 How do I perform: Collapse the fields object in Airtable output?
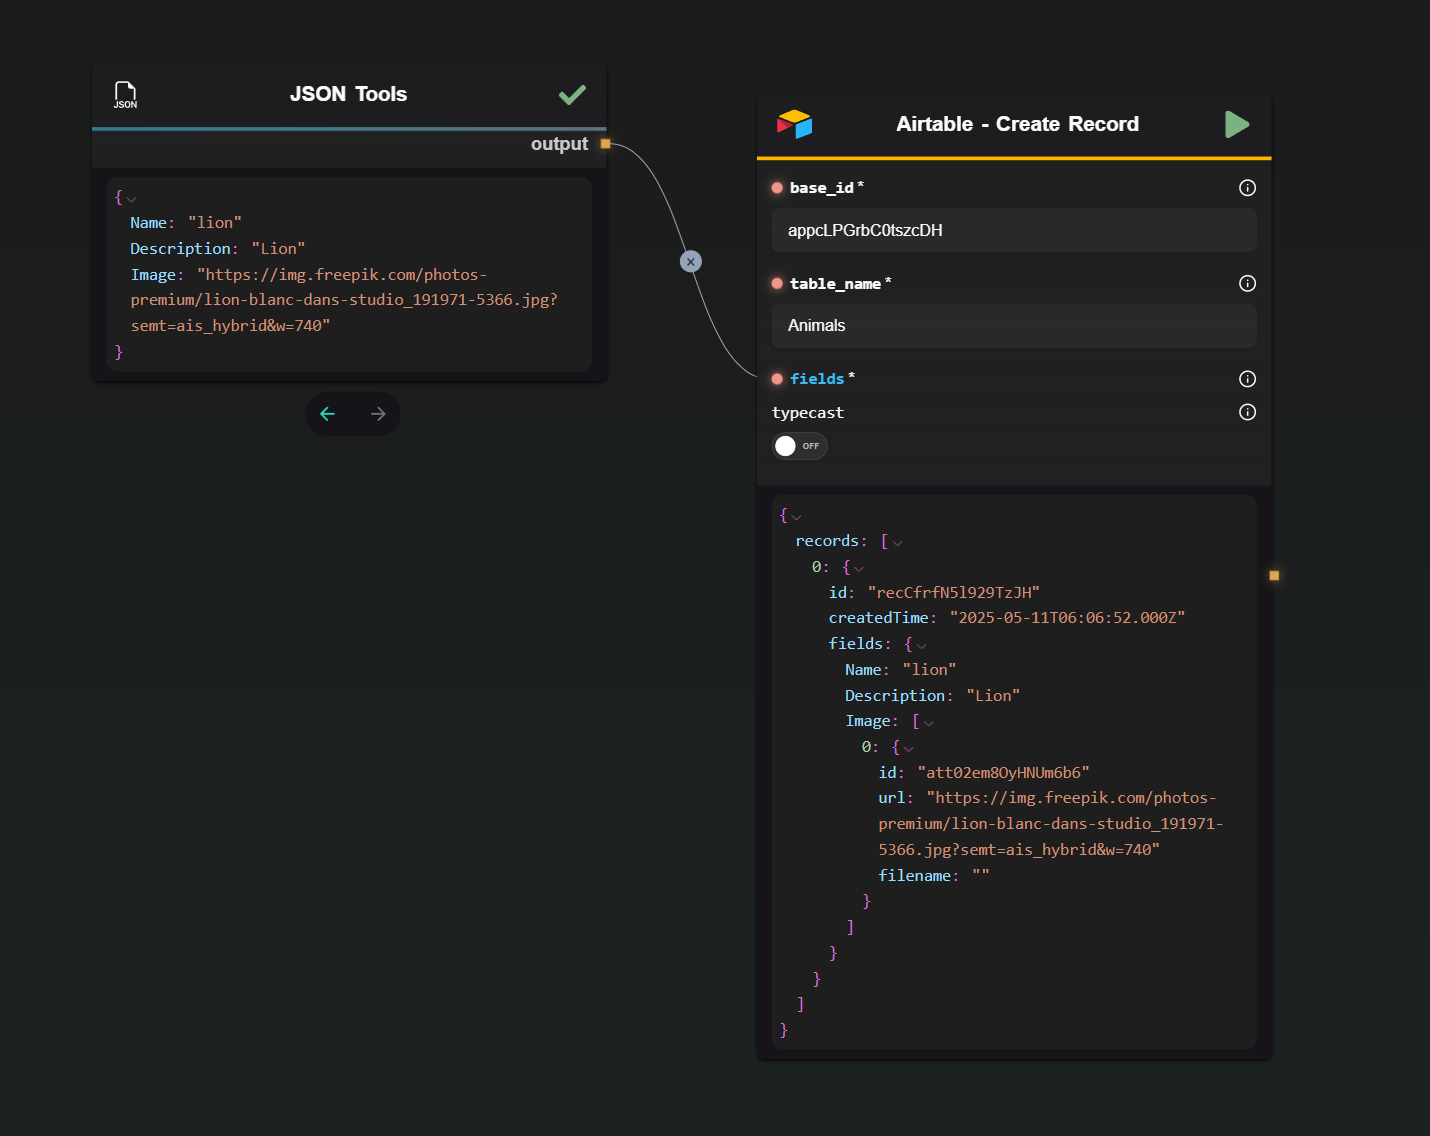pyautogui.click(x=921, y=645)
